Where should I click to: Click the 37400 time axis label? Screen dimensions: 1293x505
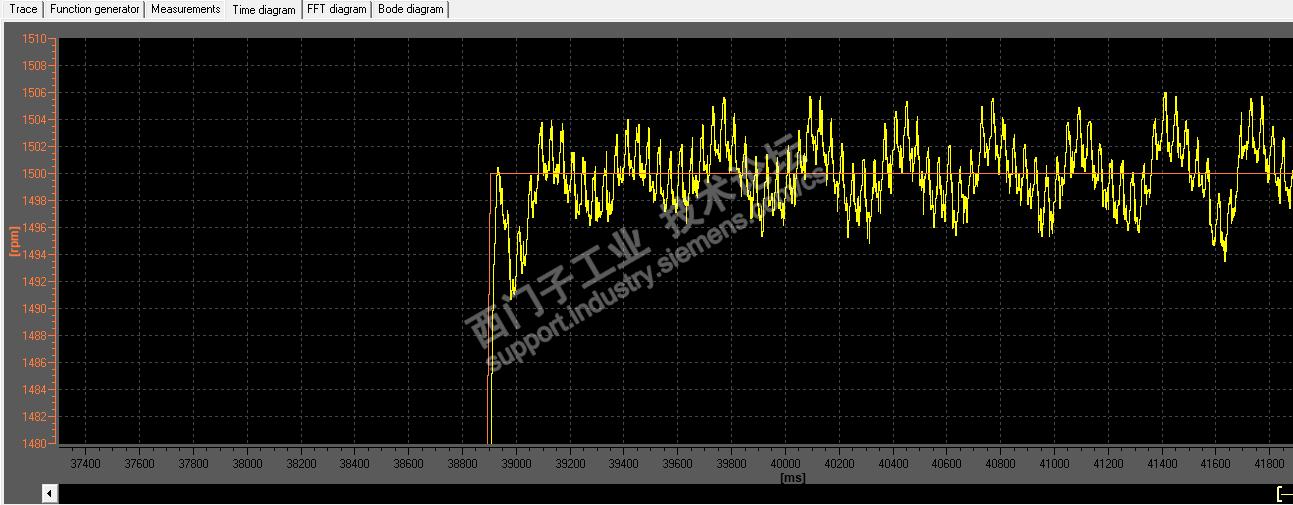click(85, 465)
